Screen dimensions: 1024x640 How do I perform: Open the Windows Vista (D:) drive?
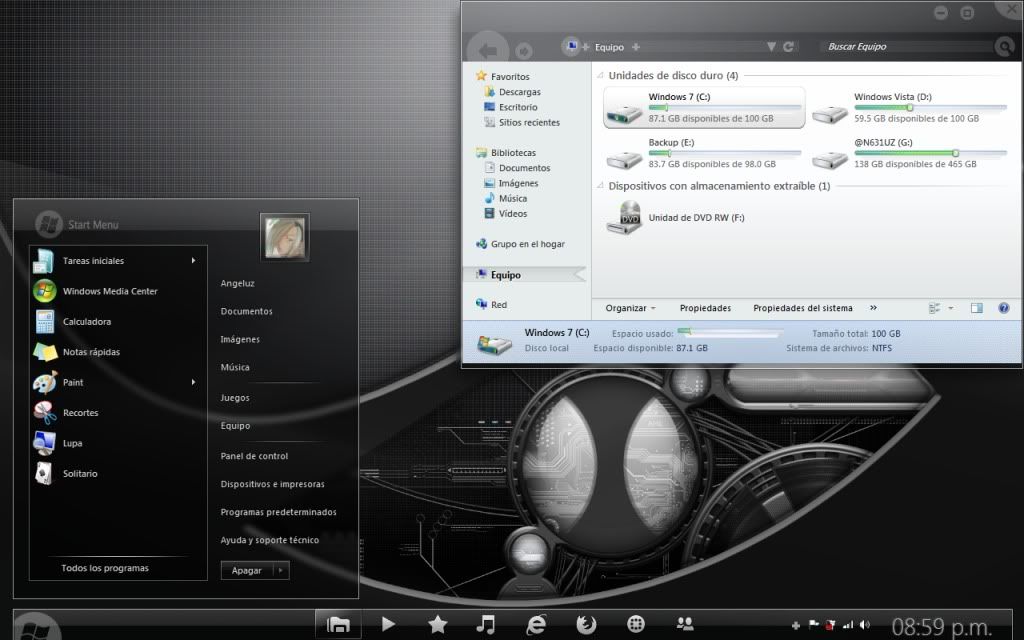coord(910,108)
